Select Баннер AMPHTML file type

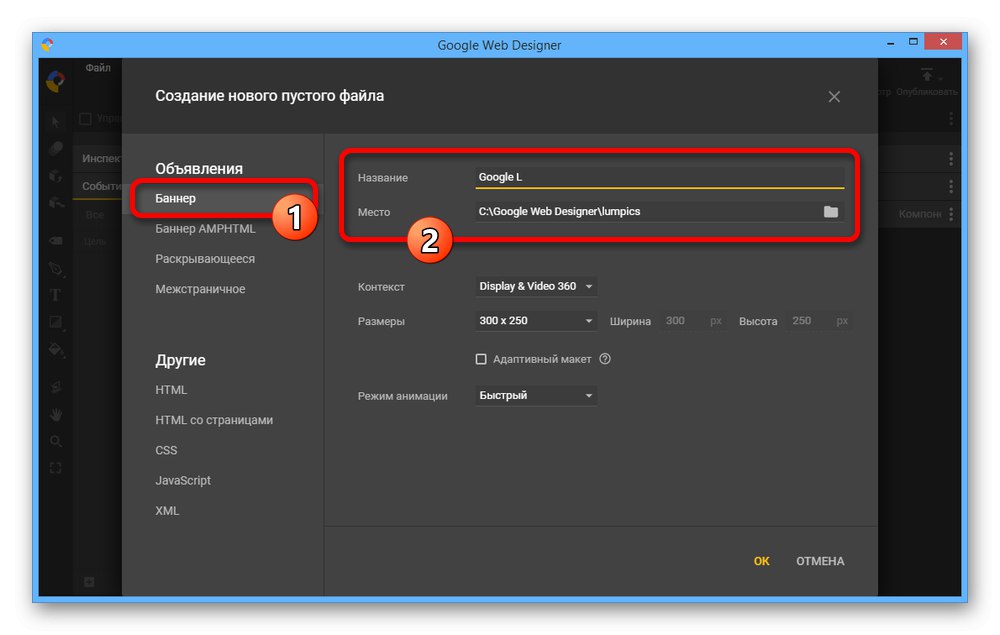pos(205,228)
